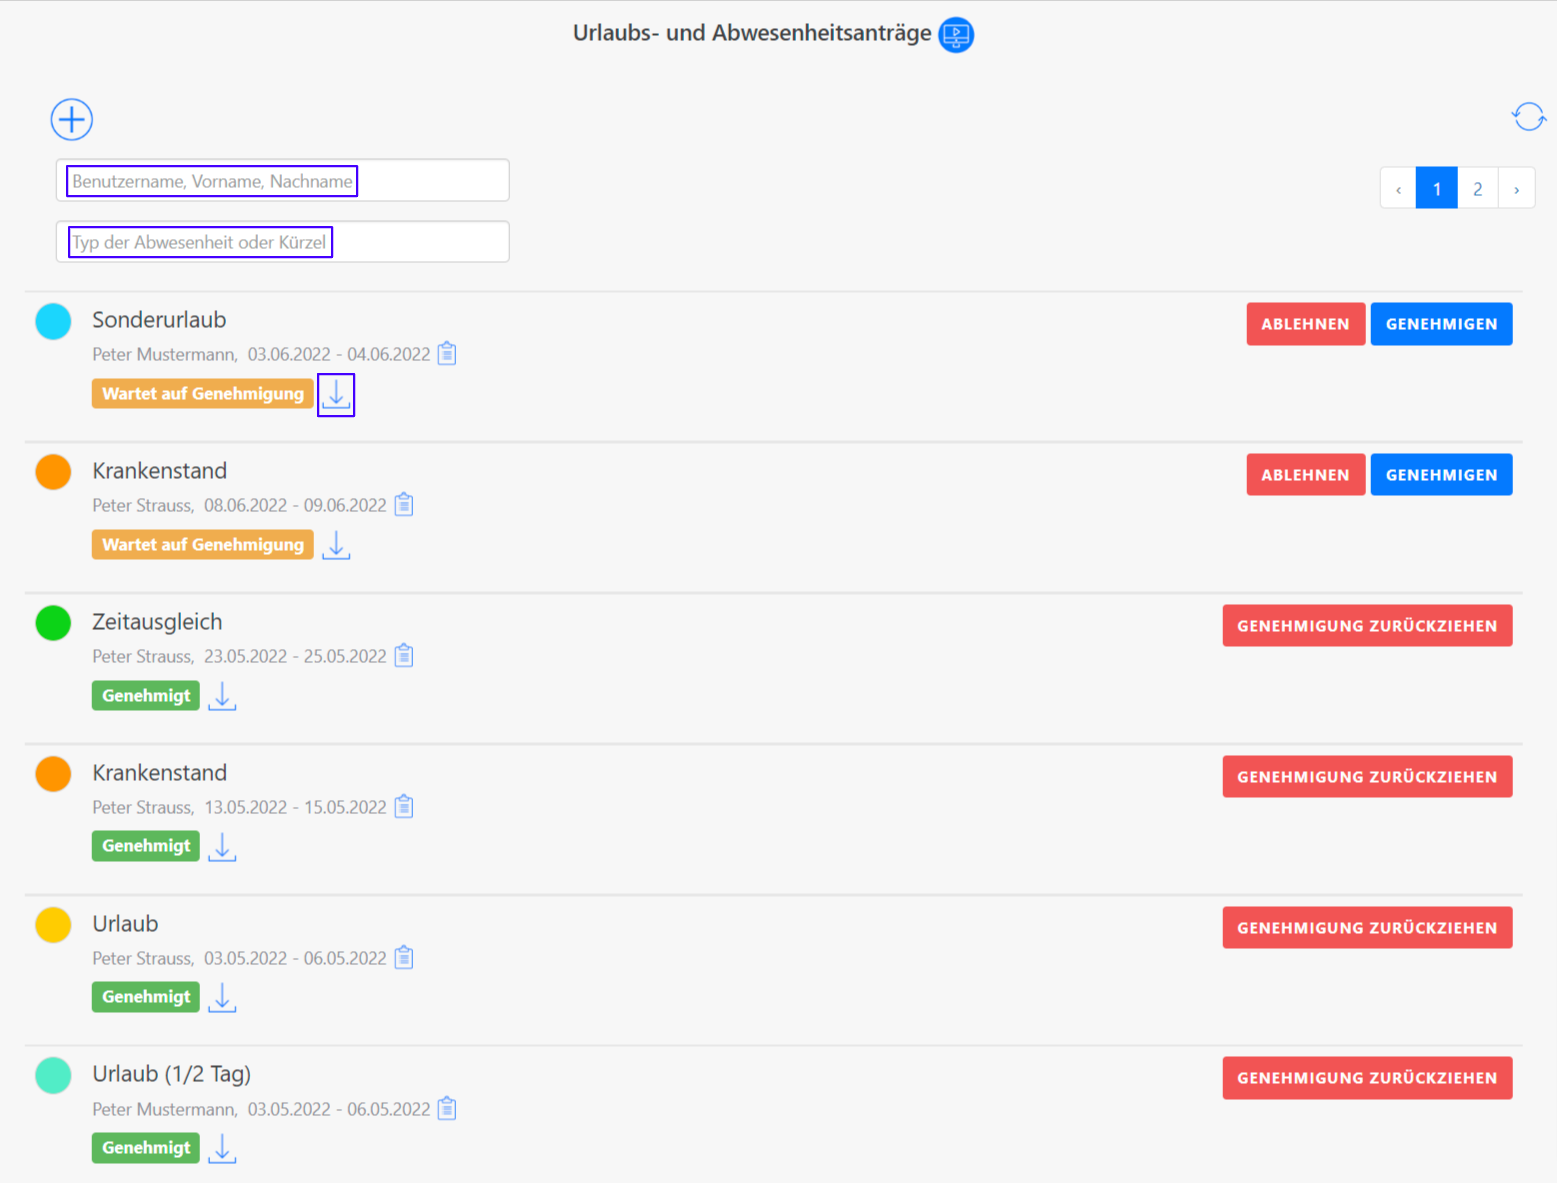
Task: Click the absence type or Kürzel filter field
Action: point(282,242)
